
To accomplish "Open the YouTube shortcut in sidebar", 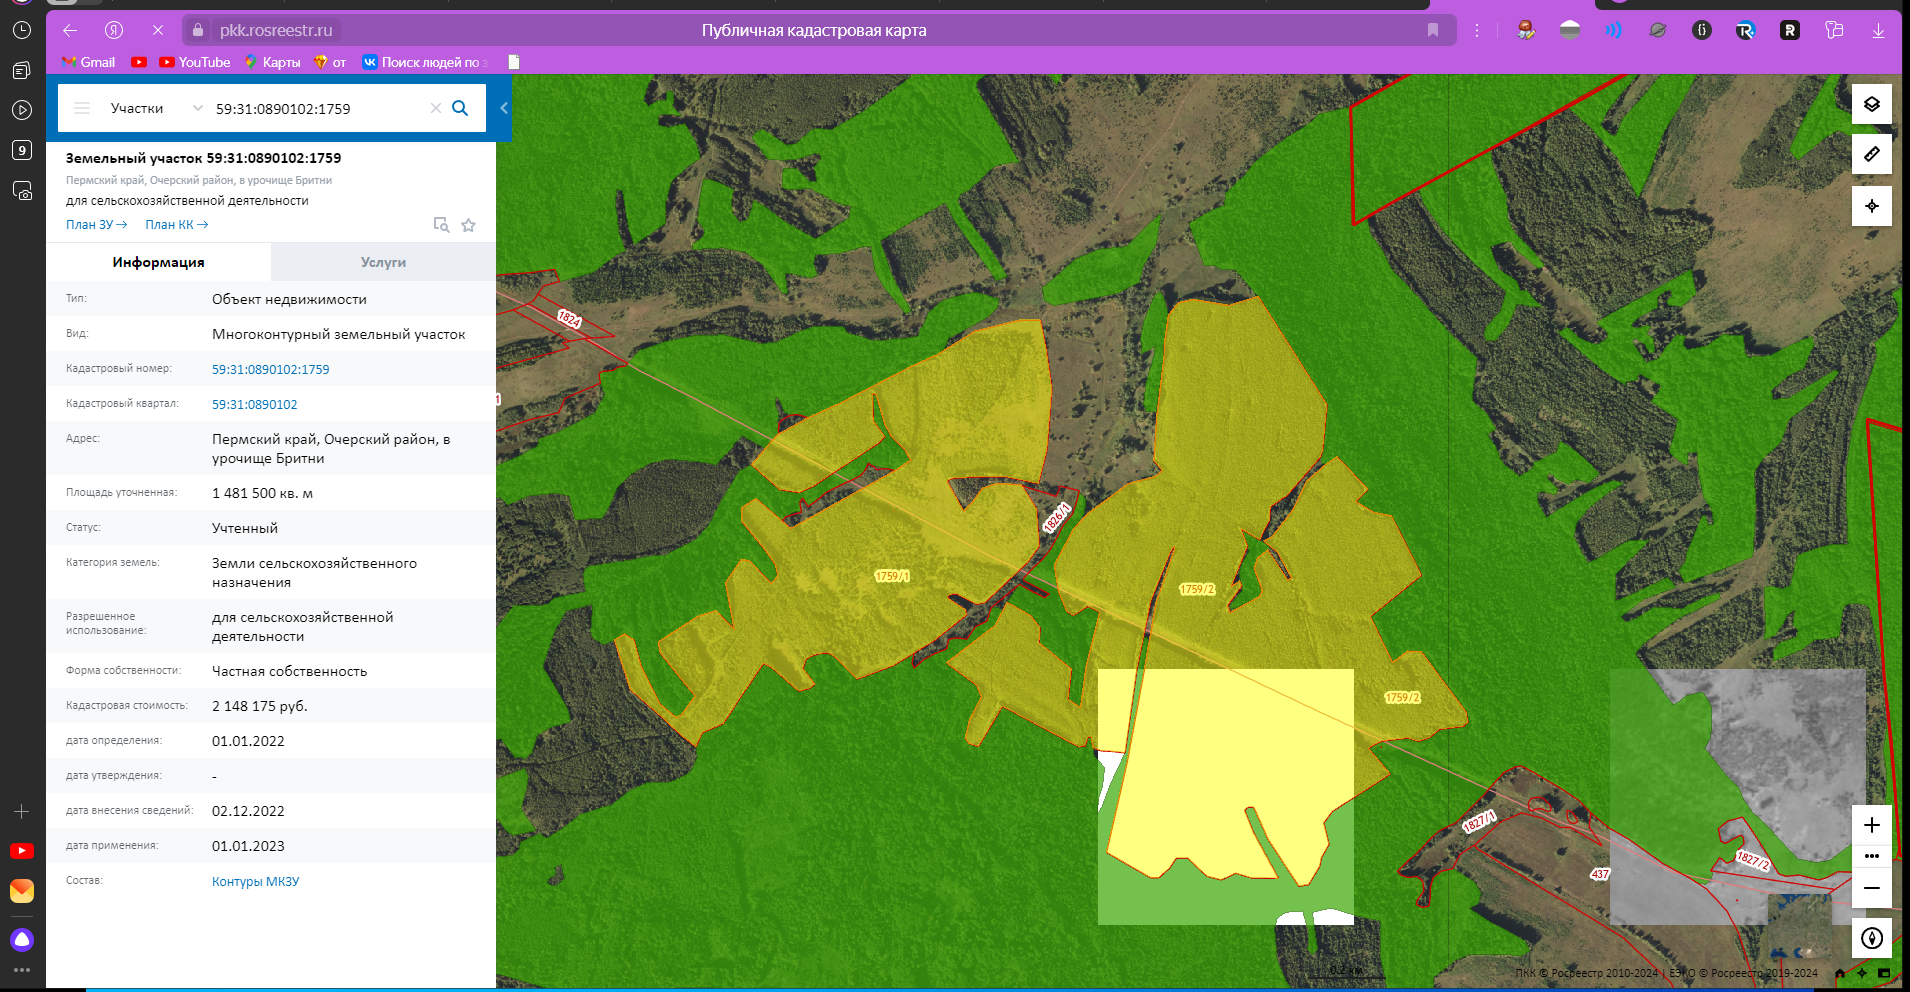I will 22,851.
